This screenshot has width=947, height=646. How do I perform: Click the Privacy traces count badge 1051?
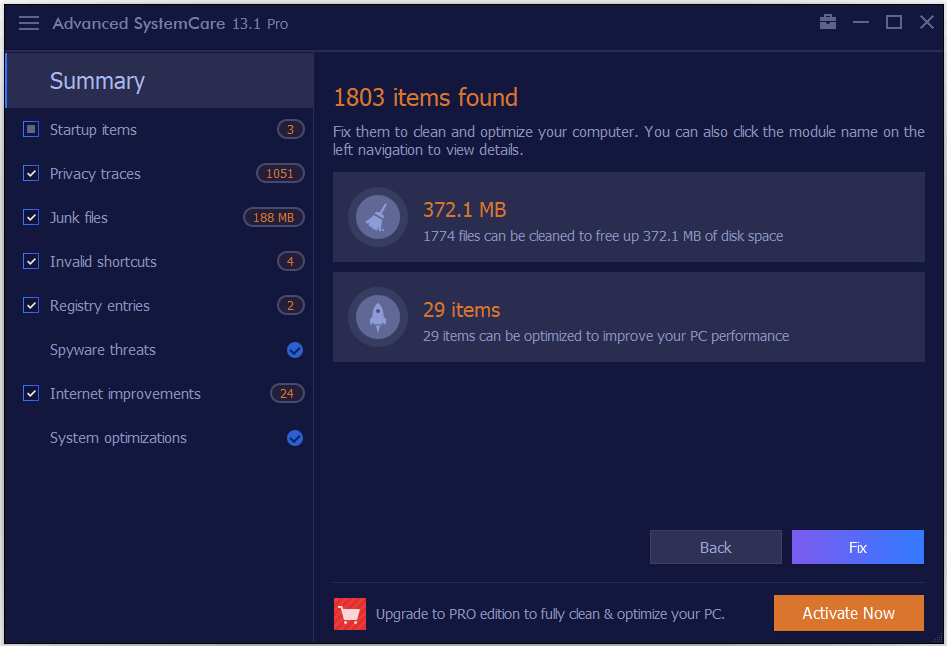pyautogui.click(x=280, y=173)
